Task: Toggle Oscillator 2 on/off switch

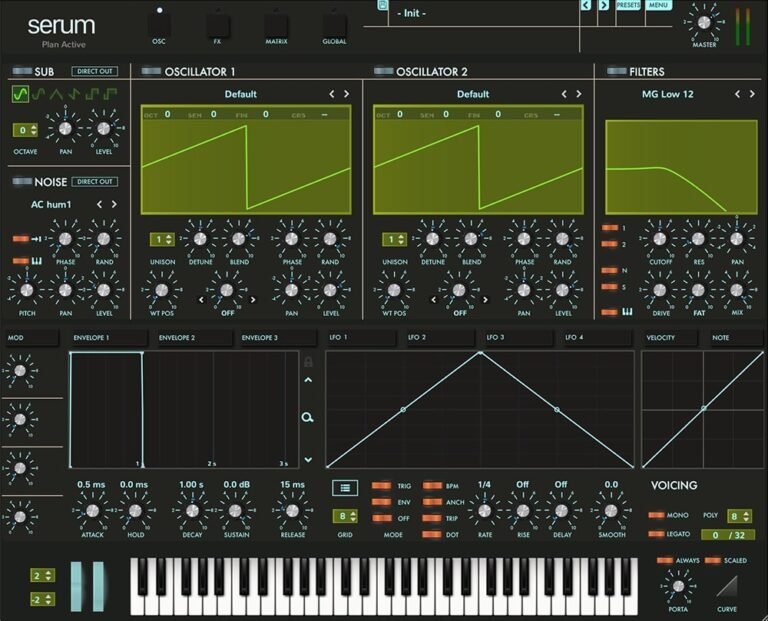Action: click(383, 72)
